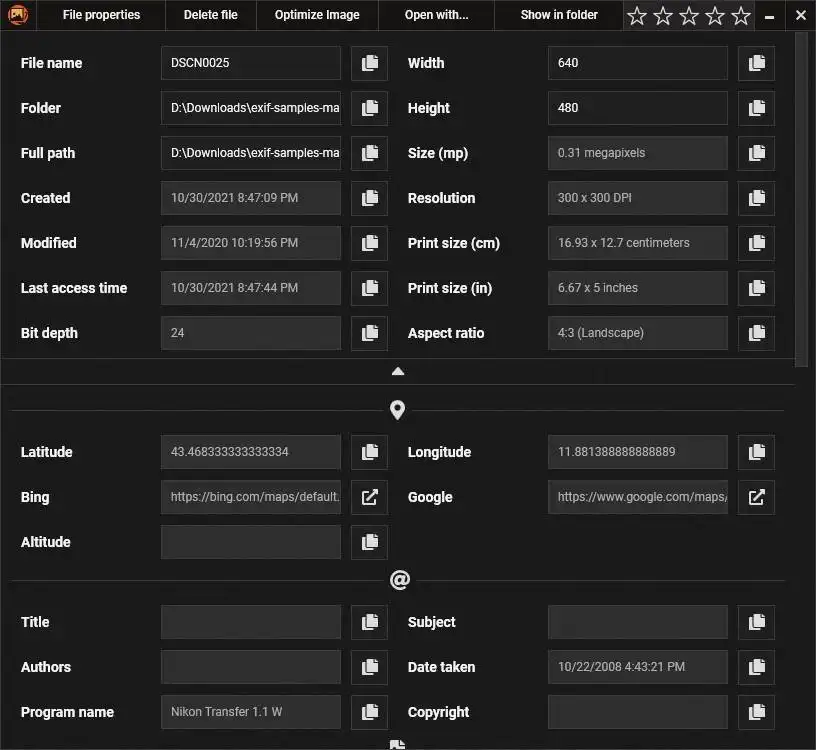This screenshot has height=750, width=816.
Task: Copy the Aspect ratio value
Action: pyautogui.click(x=756, y=333)
